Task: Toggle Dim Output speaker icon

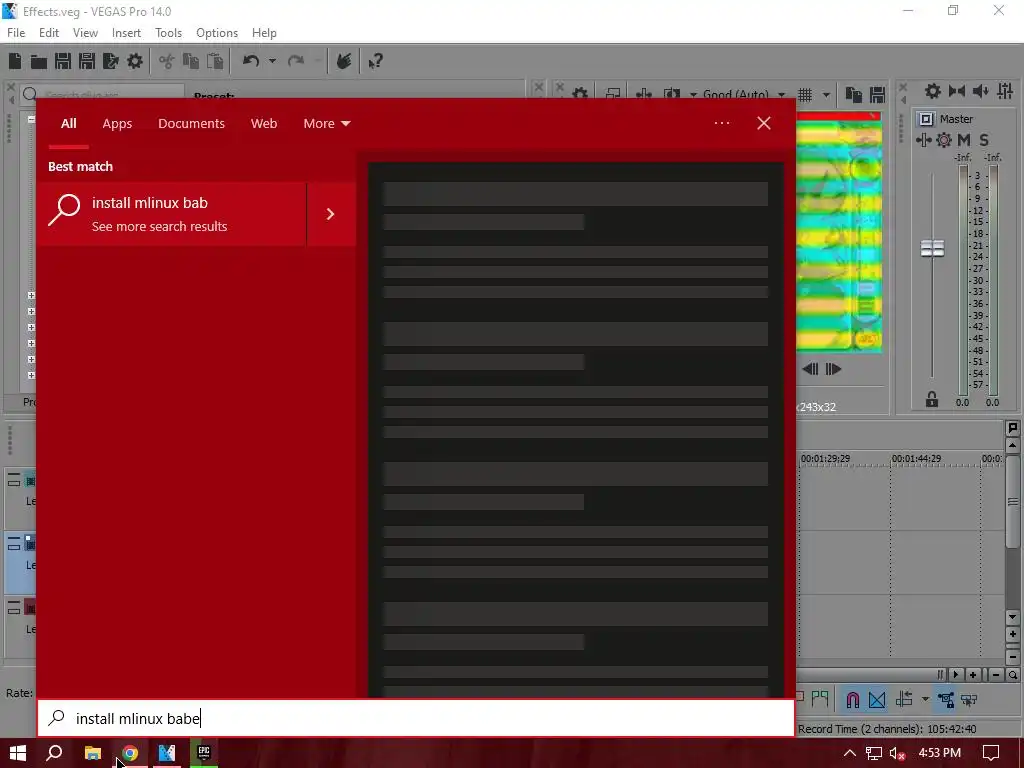Action: click(x=980, y=91)
